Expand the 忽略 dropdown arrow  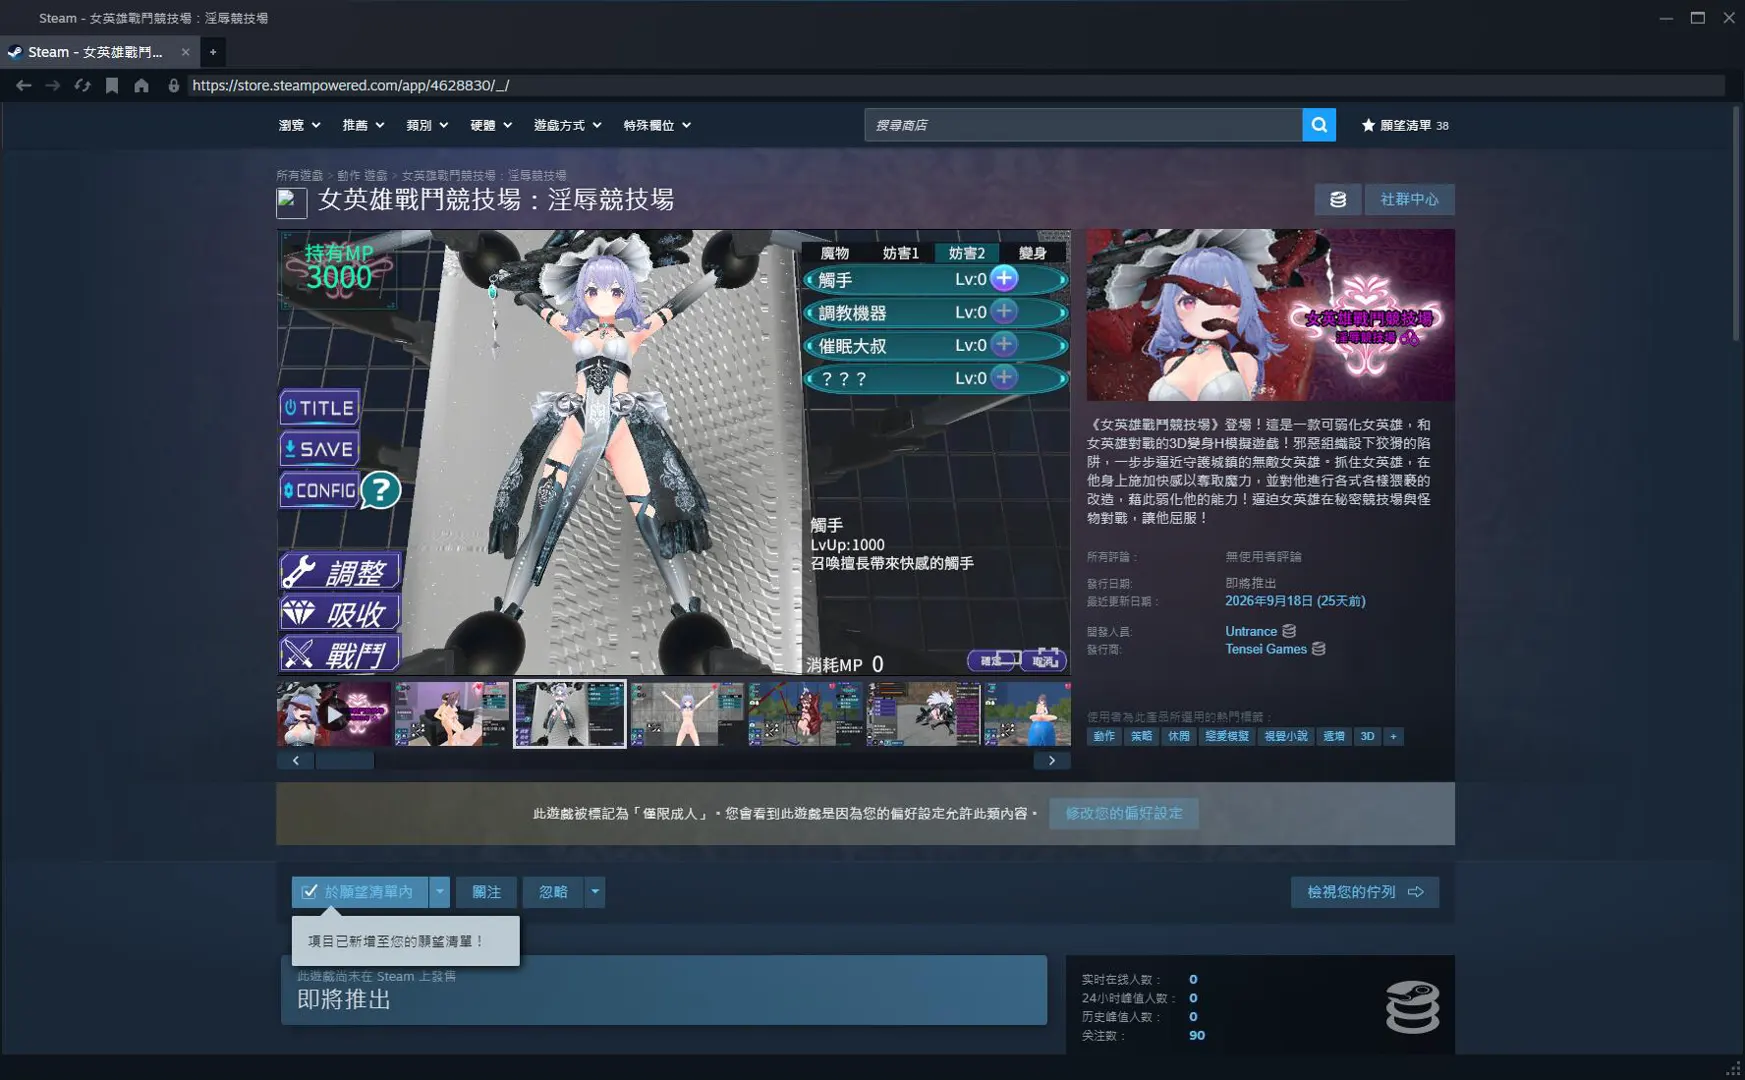(x=595, y=891)
